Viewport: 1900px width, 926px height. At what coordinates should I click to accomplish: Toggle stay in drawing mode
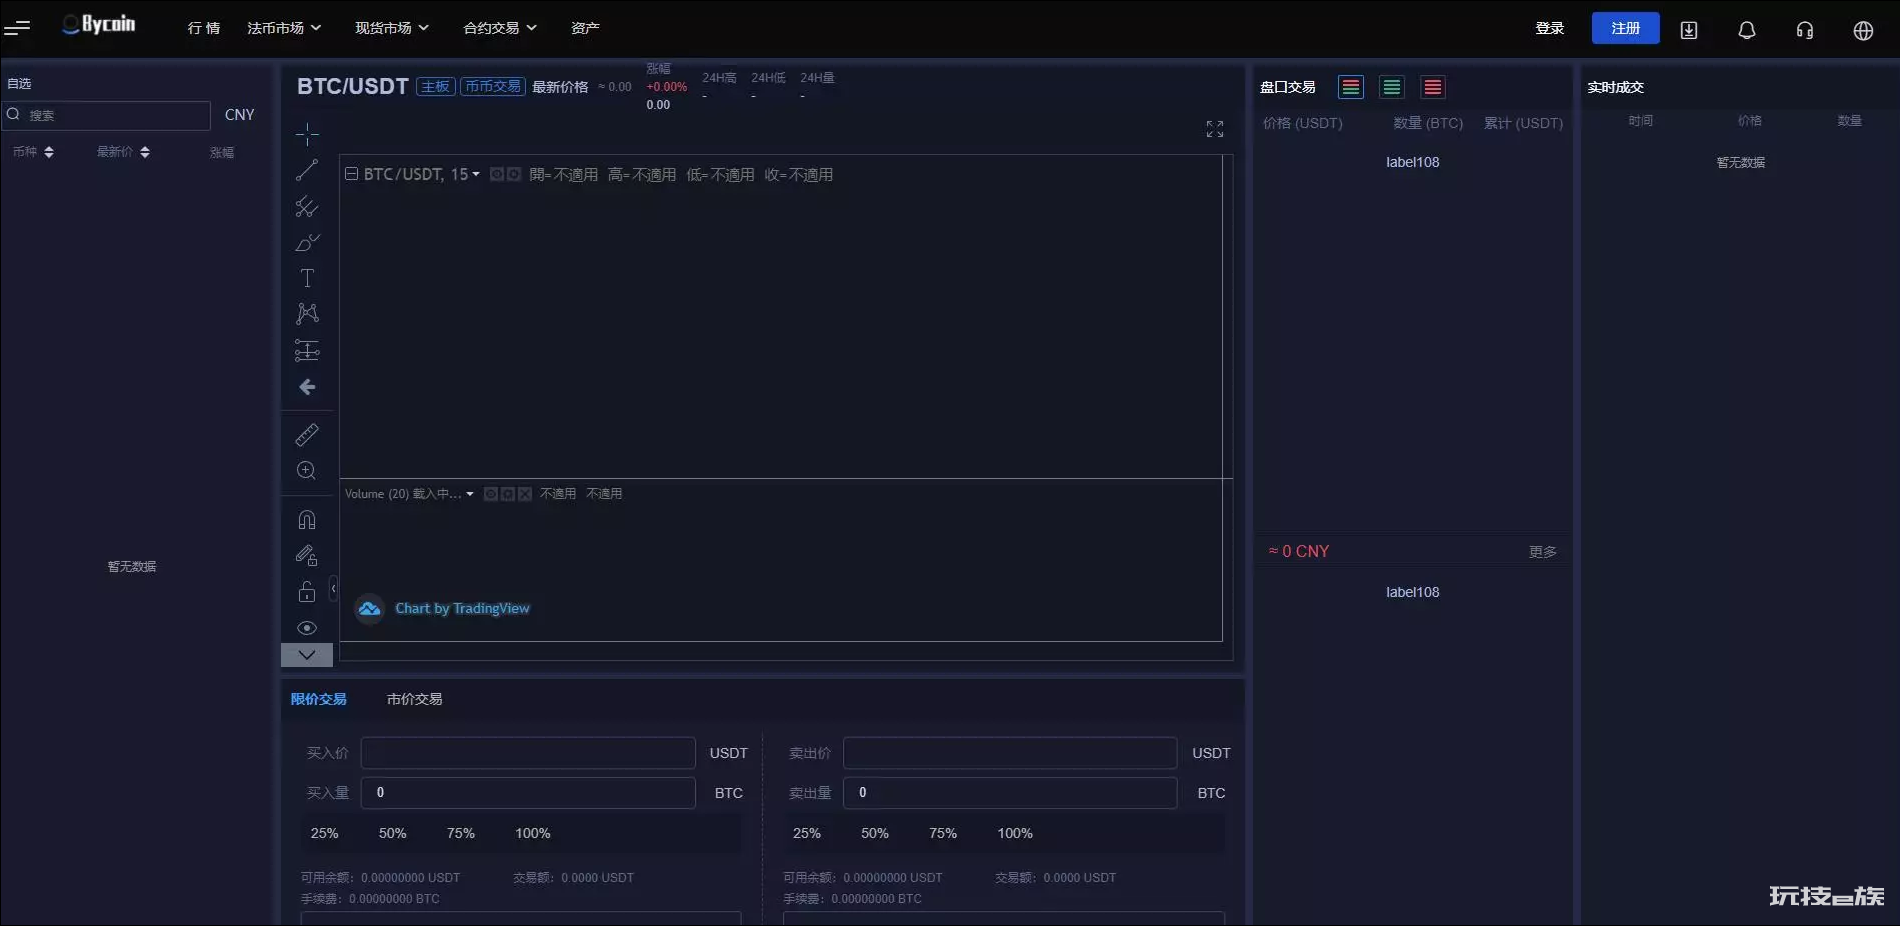(307, 555)
